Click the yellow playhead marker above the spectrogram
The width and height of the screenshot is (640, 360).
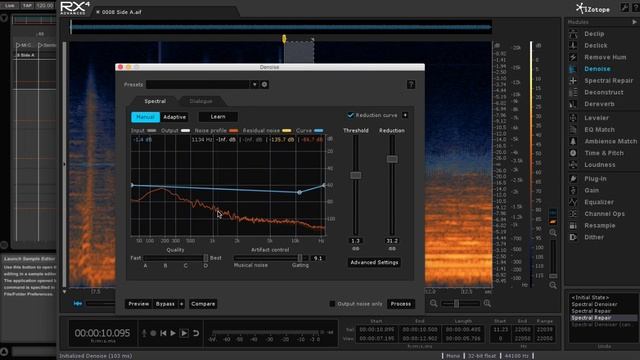[x=284, y=39]
